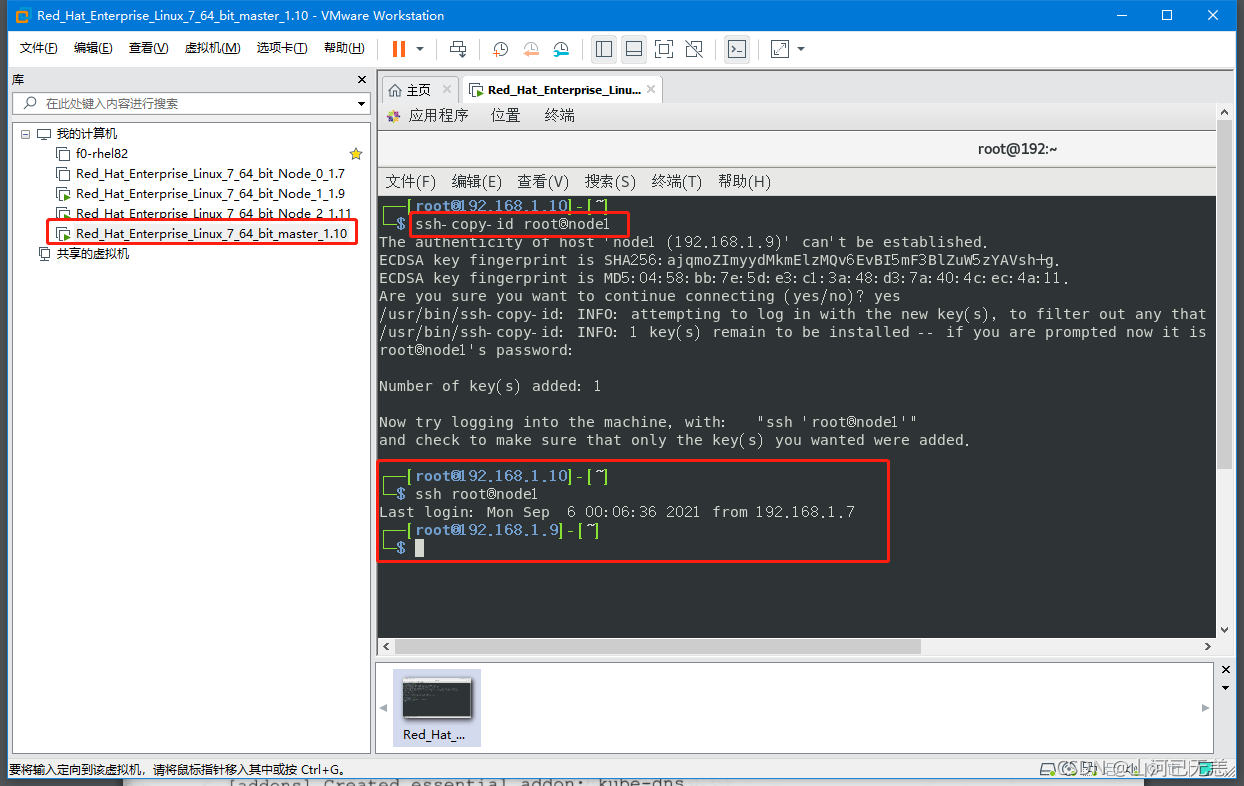Take a snapshot of the virtual machine
The height and width of the screenshot is (786, 1244).
click(500, 49)
